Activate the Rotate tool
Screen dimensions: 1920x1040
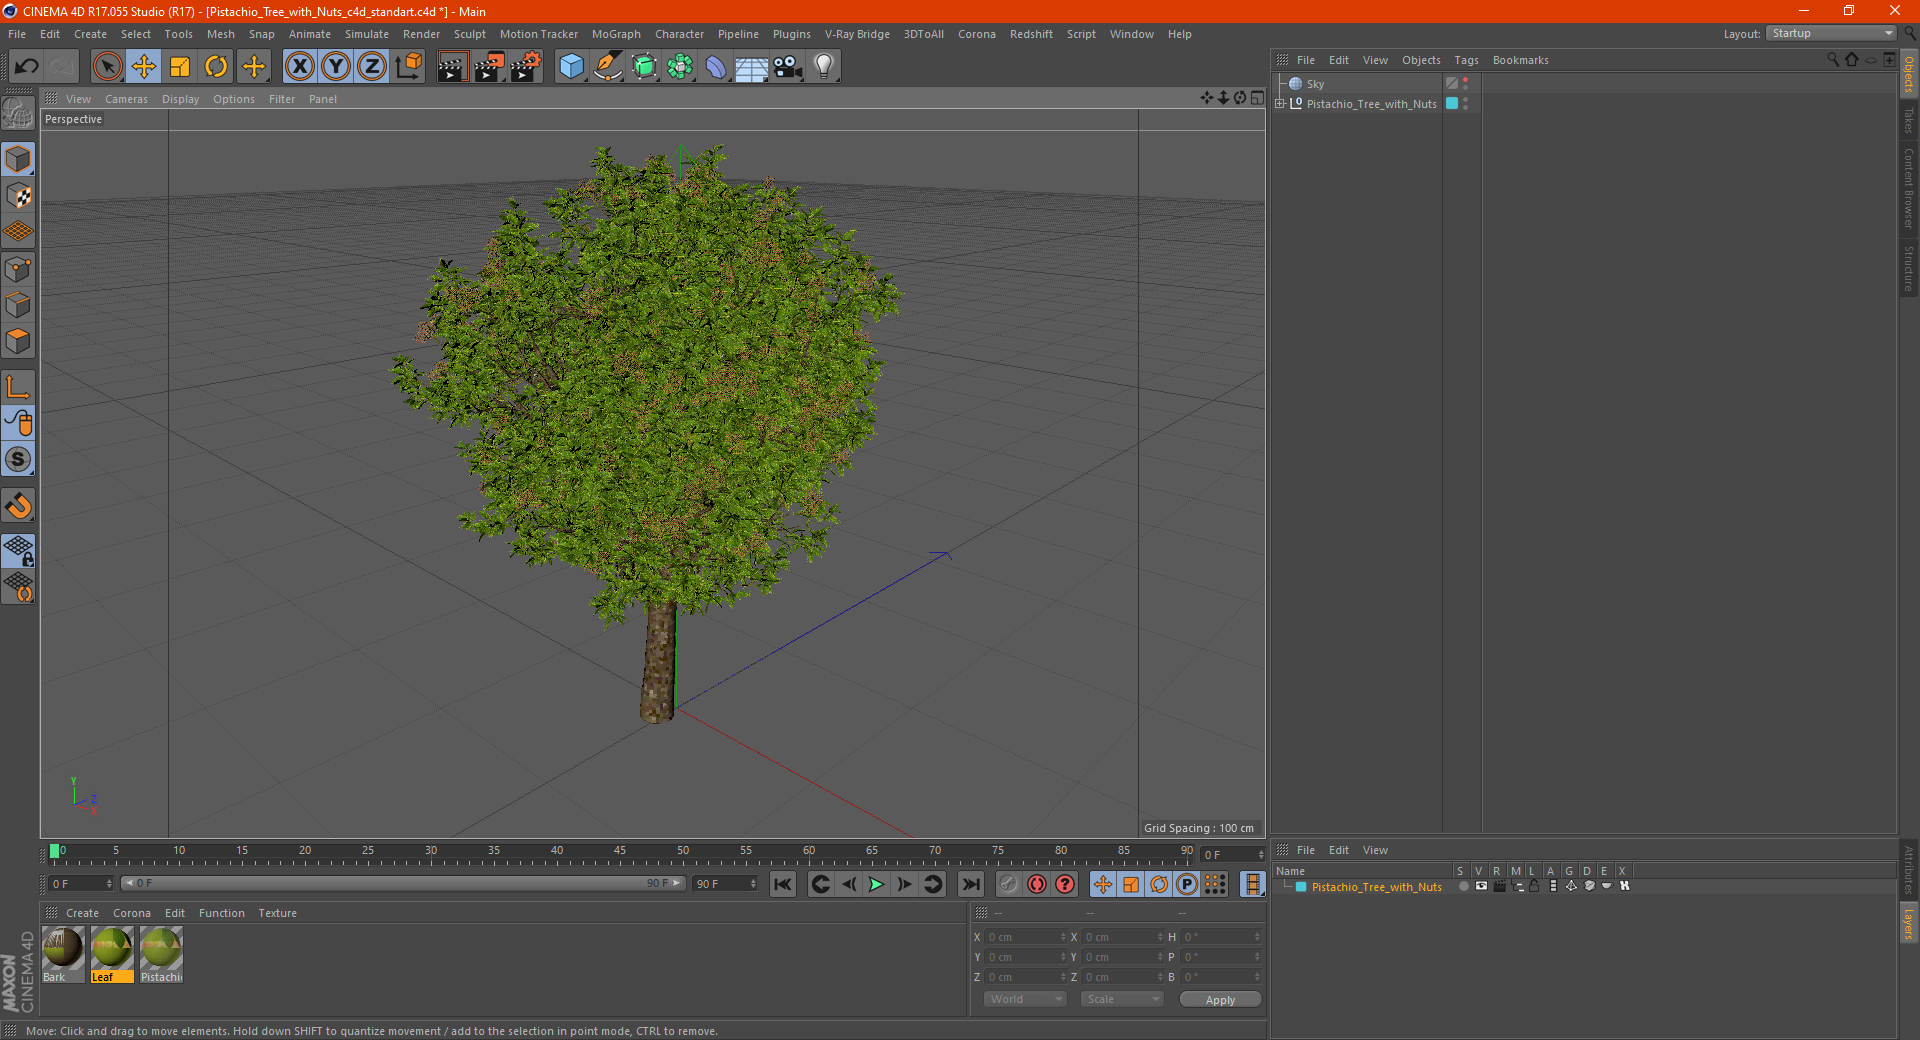tap(216, 67)
